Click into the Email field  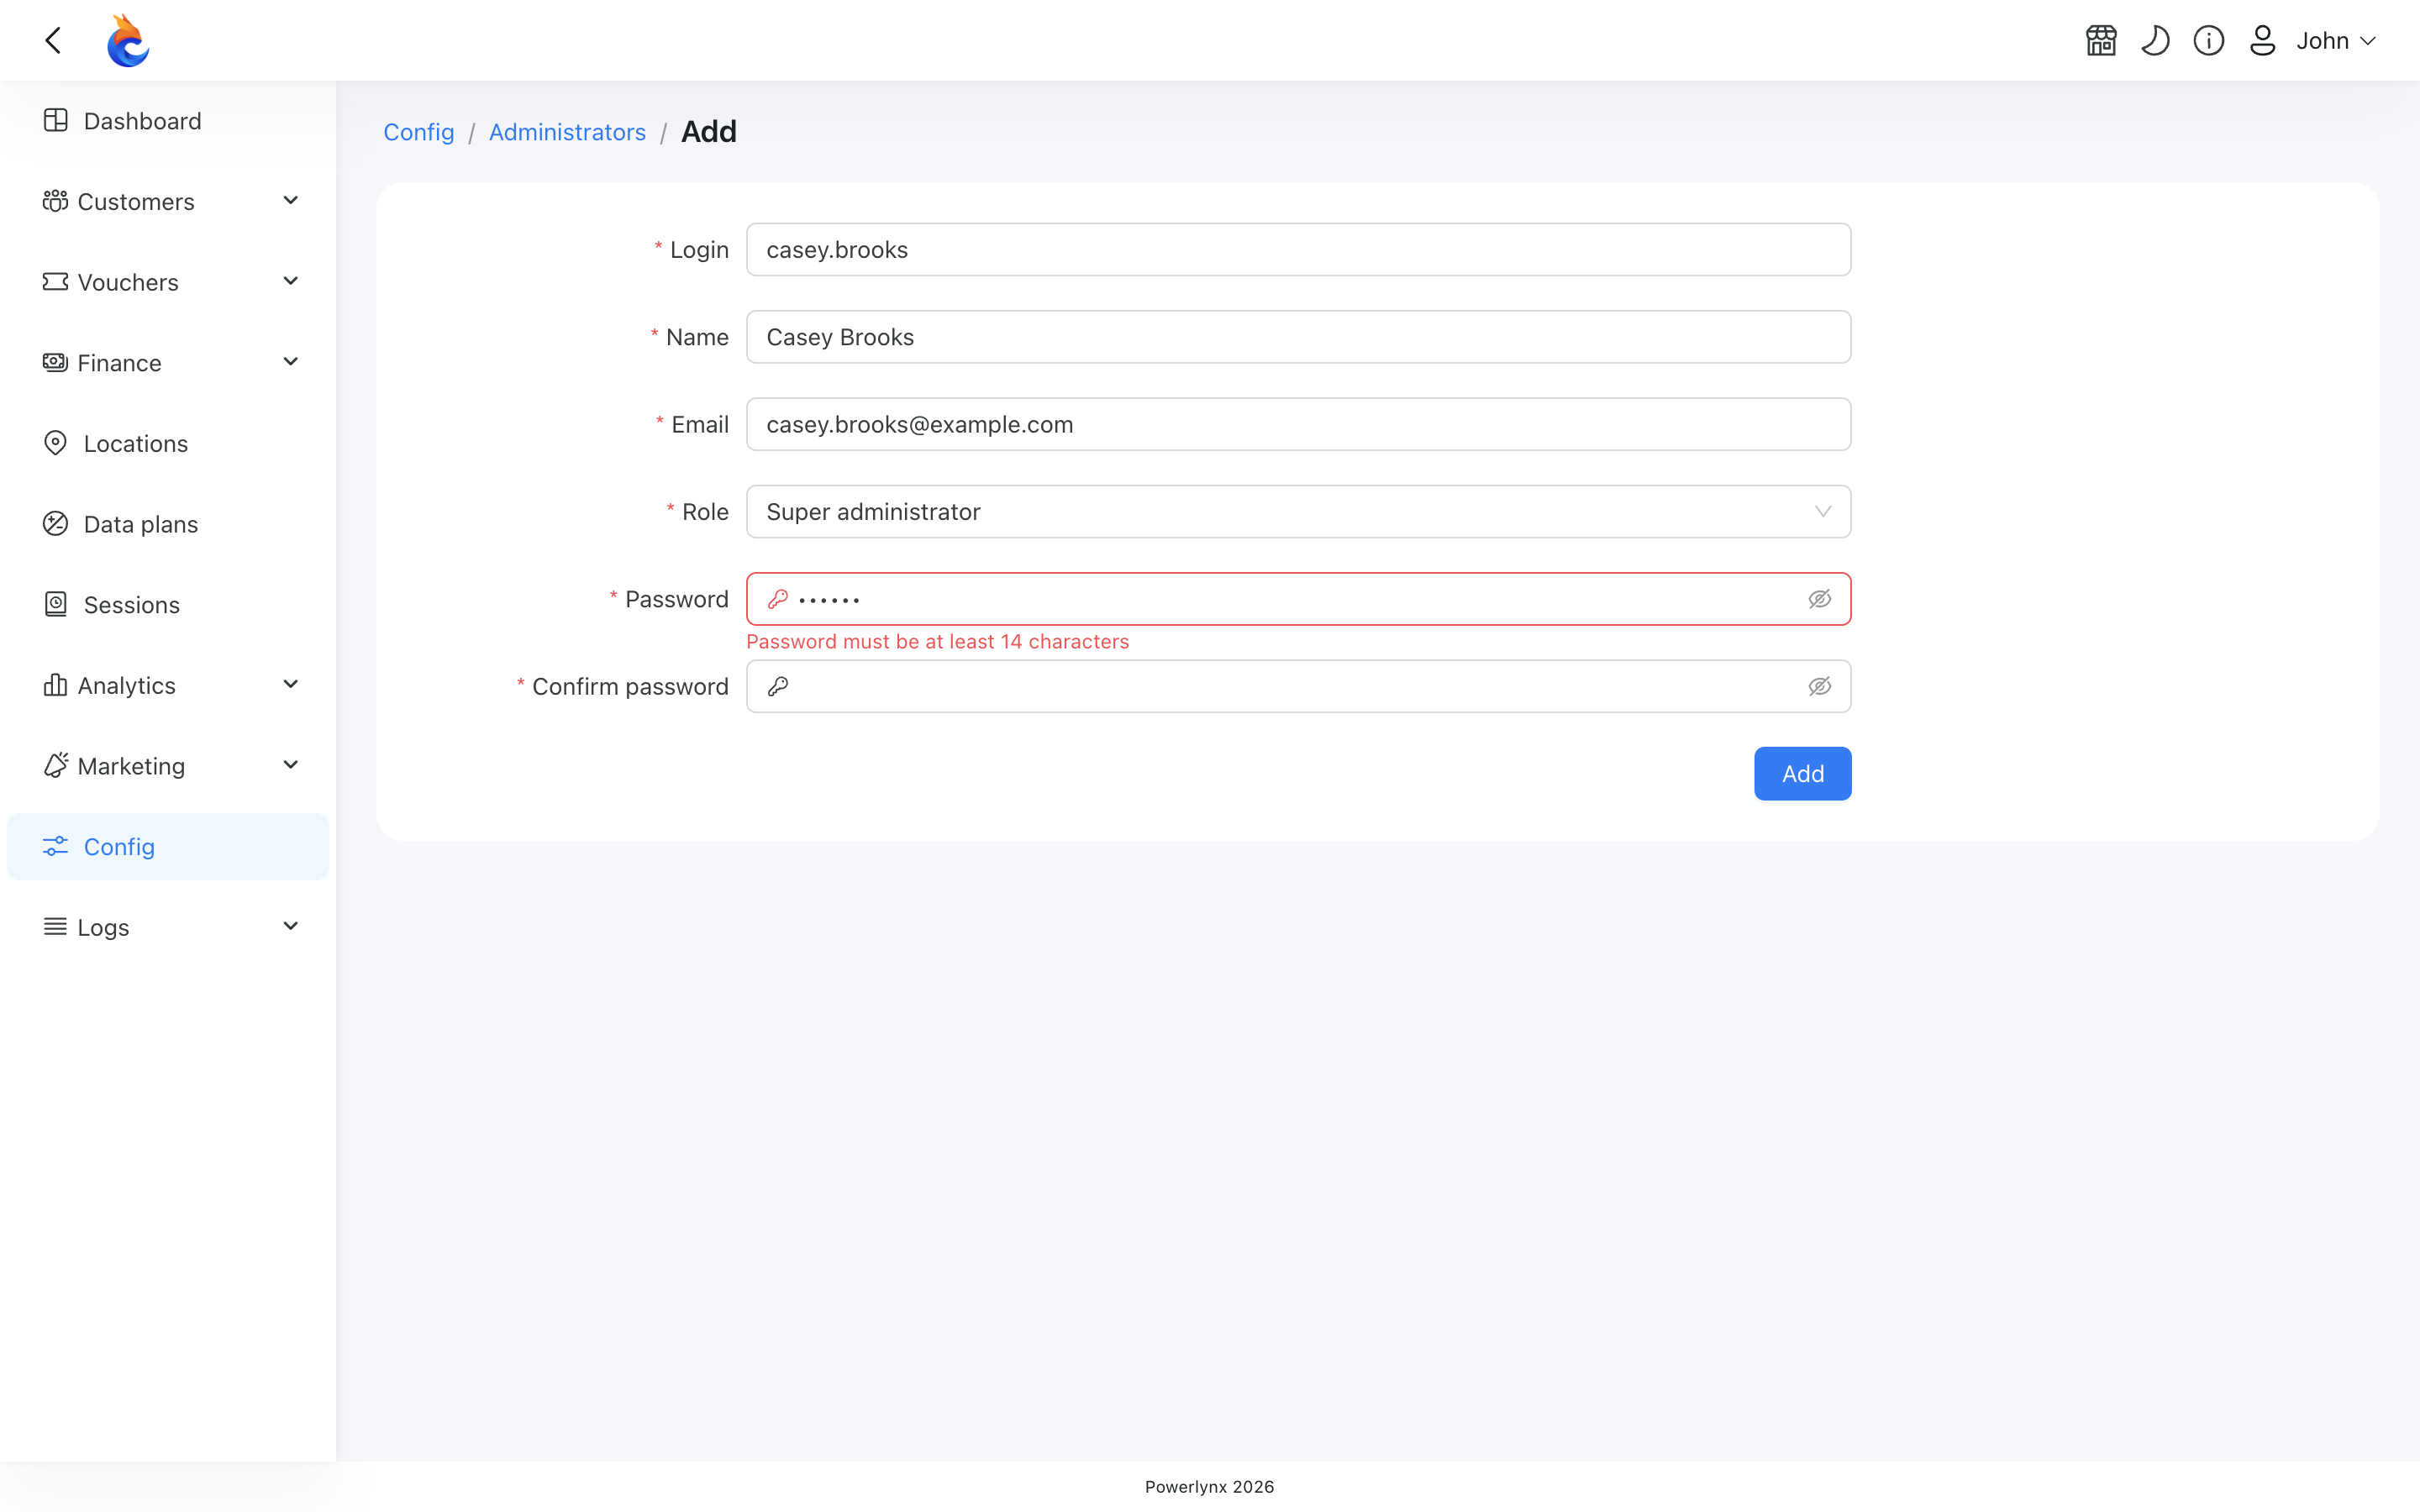[1298, 424]
